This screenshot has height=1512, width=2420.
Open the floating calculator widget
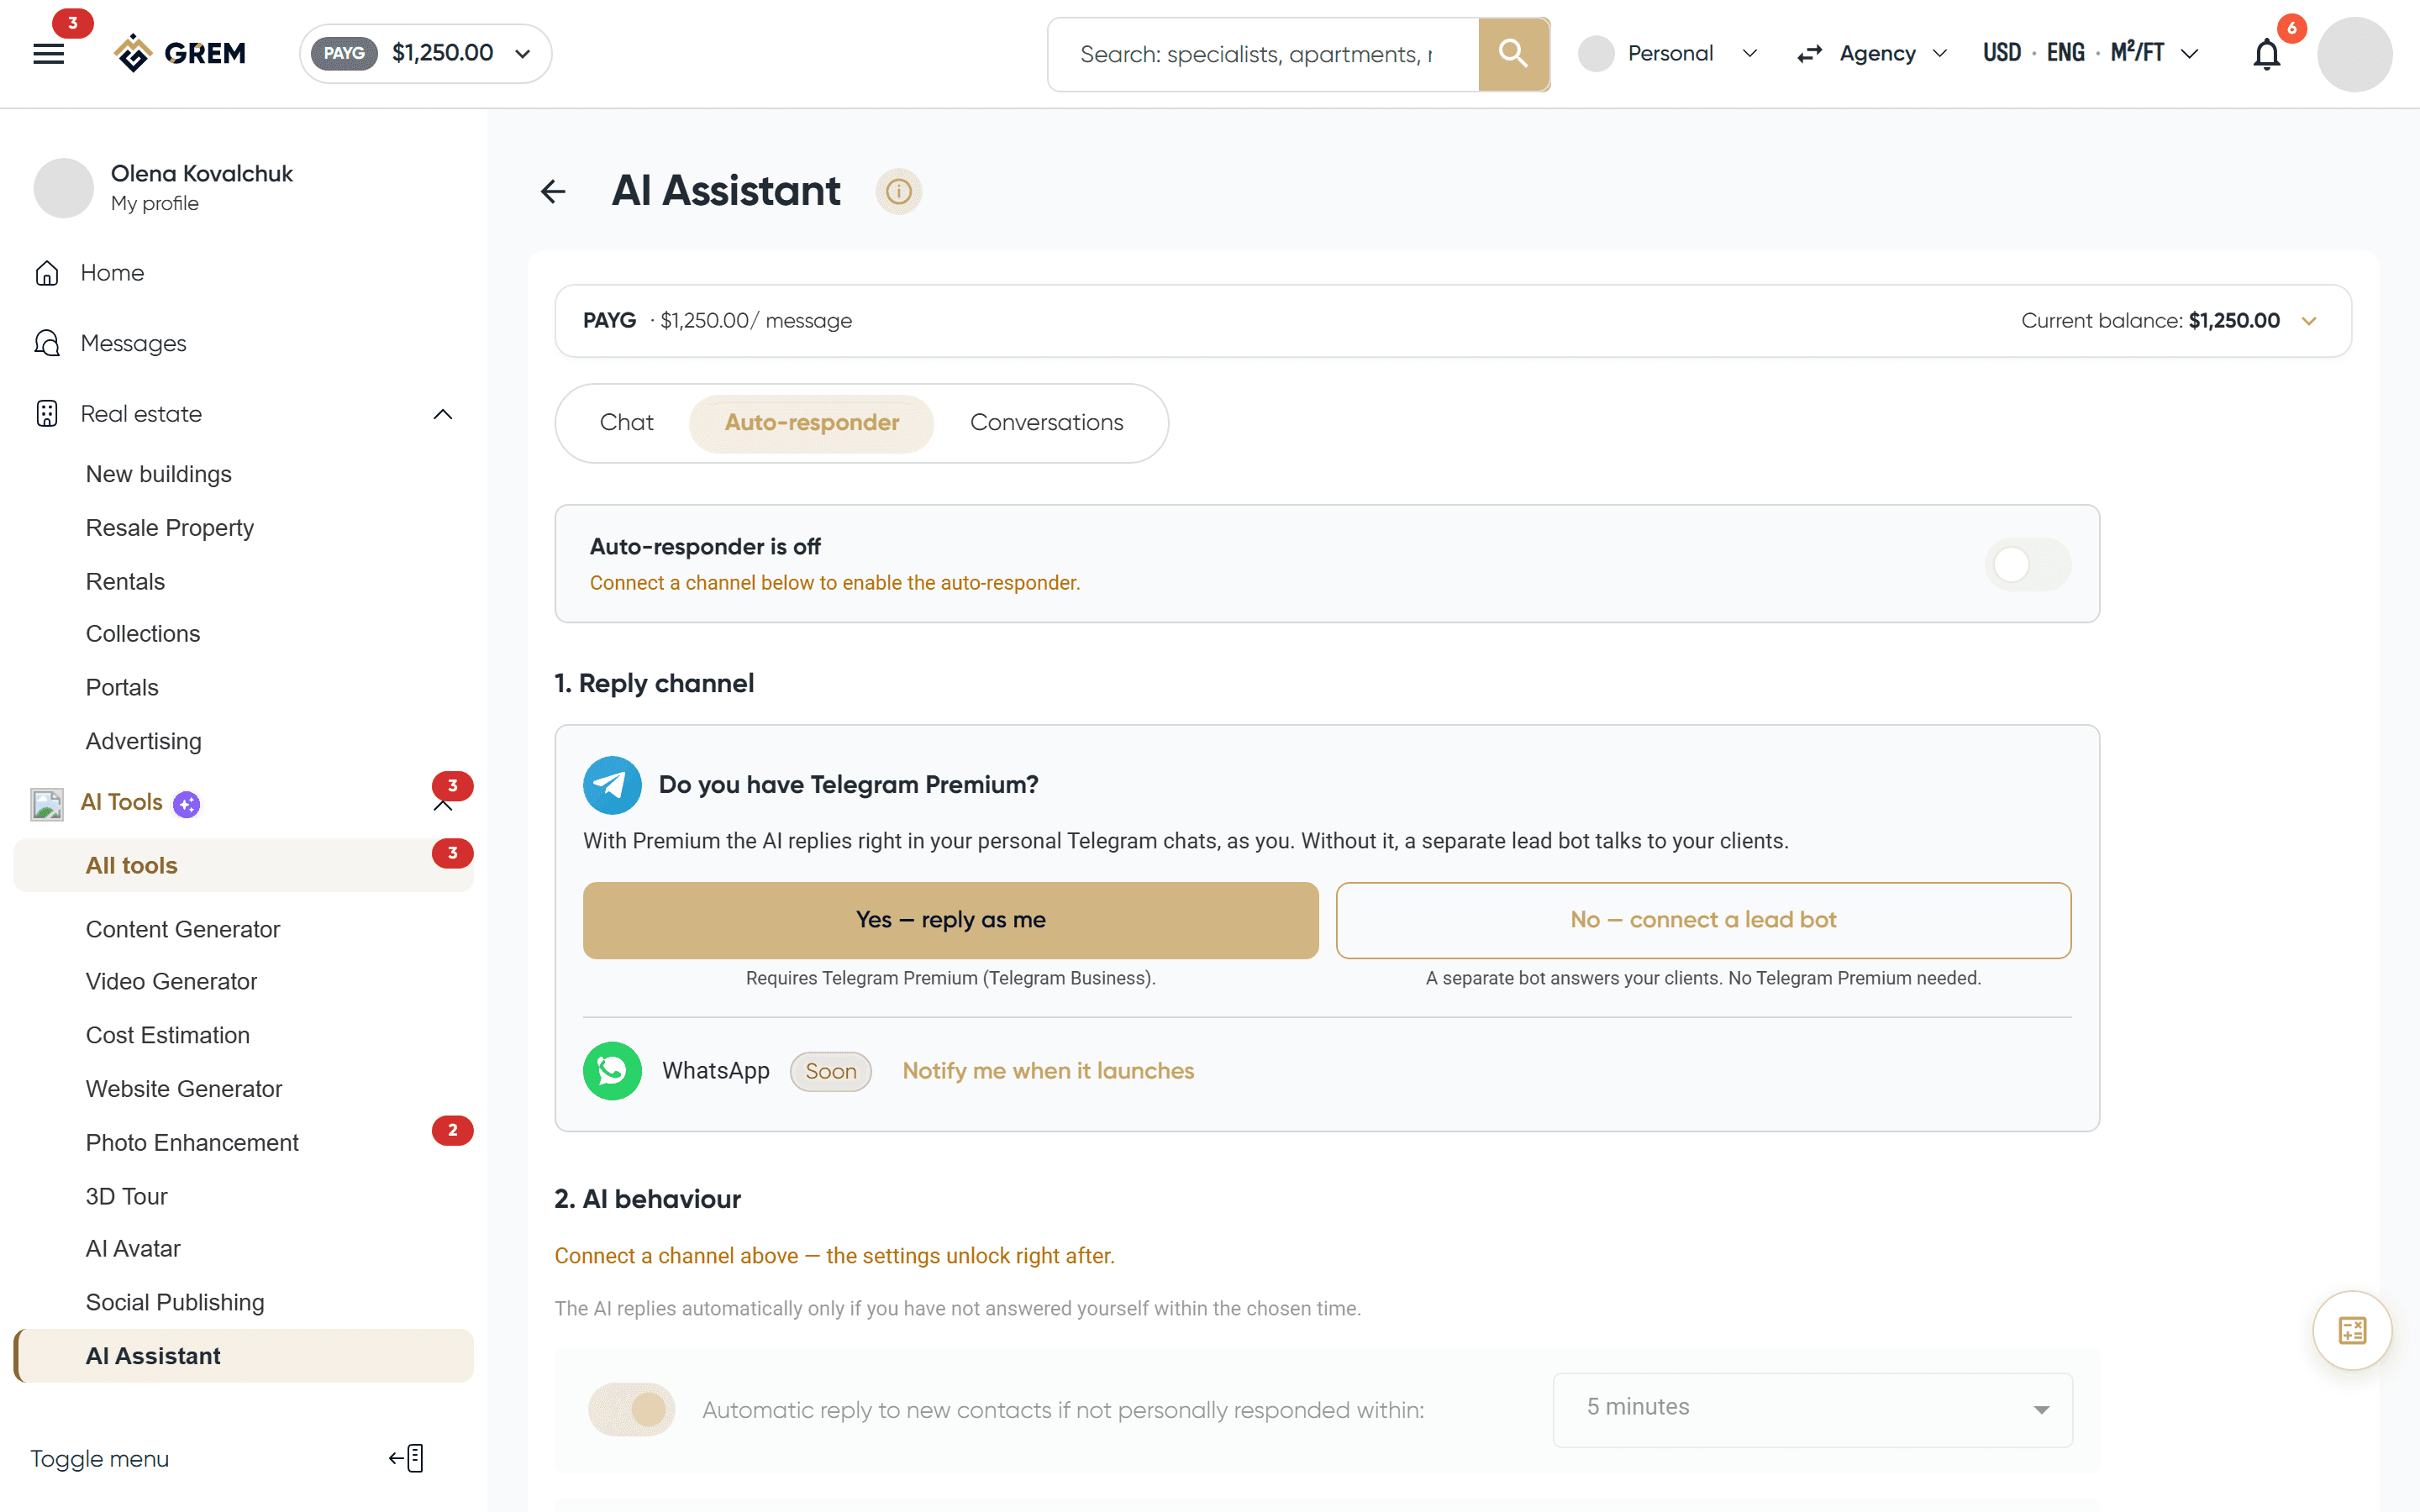pyautogui.click(x=2352, y=1331)
